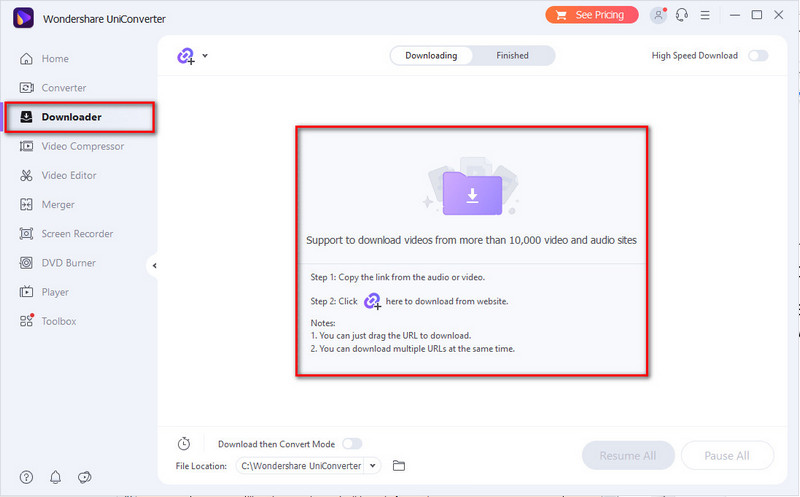The width and height of the screenshot is (800, 497).
Task: Open the help question mark icon
Action: 26,477
